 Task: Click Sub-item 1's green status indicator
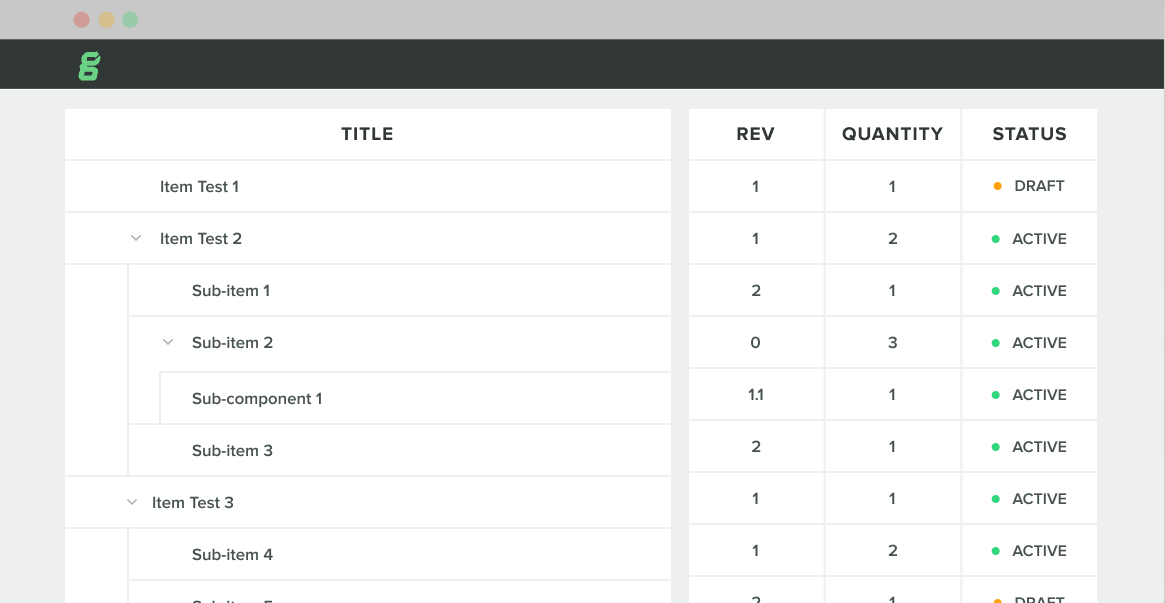pos(998,290)
